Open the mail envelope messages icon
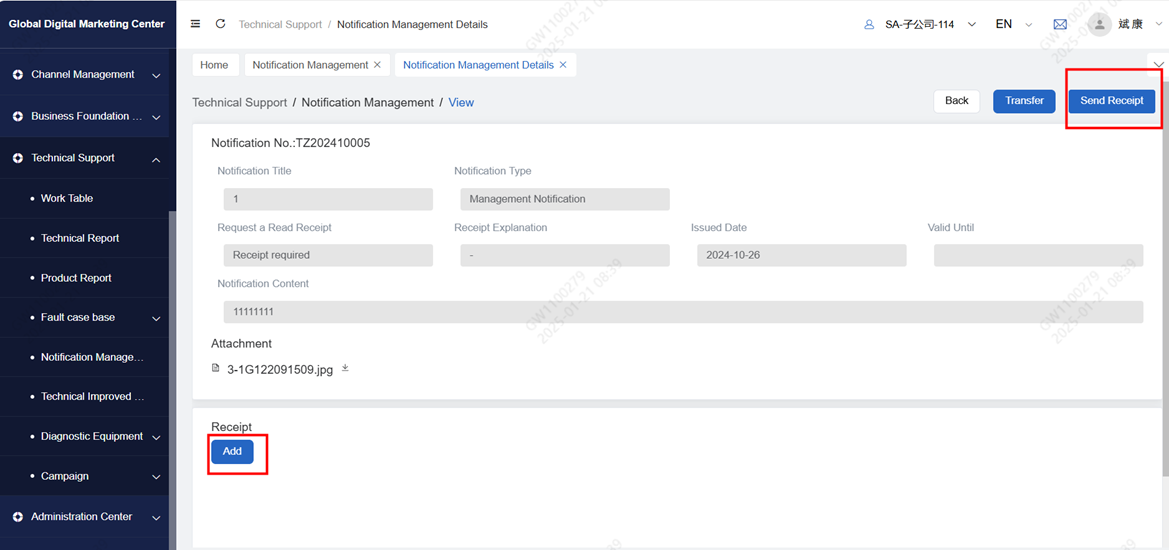The image size is (1169, 550). [x=1060, y=24]
